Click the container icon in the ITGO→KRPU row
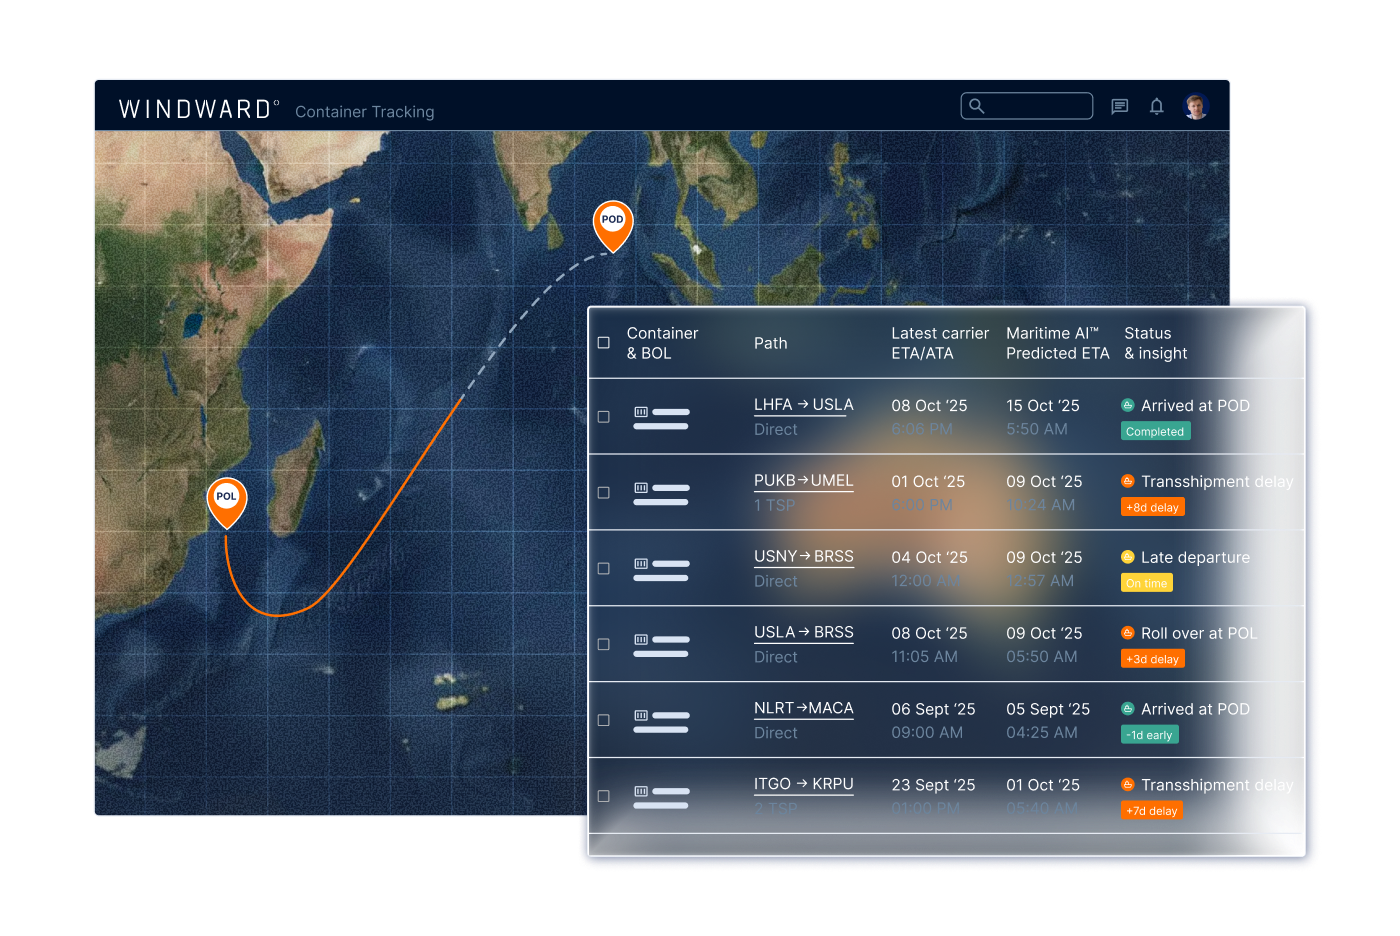 coord(640,790)
